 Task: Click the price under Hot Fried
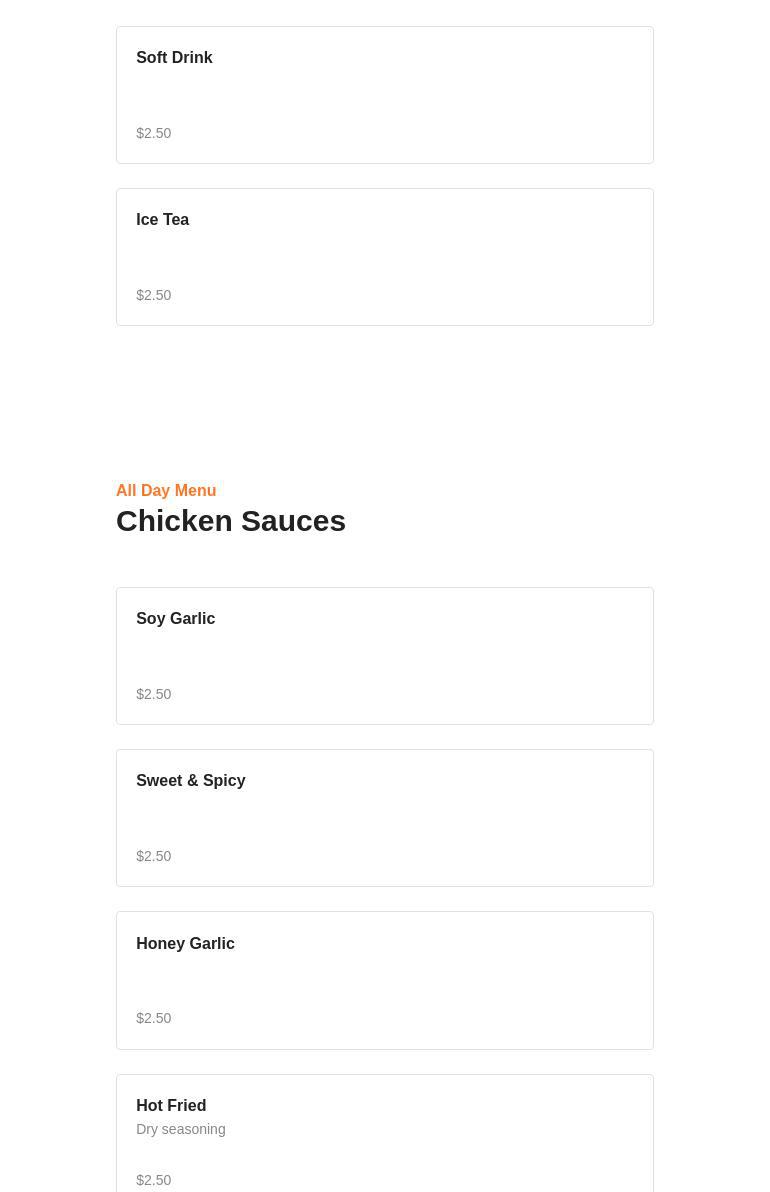(154, 1180)
